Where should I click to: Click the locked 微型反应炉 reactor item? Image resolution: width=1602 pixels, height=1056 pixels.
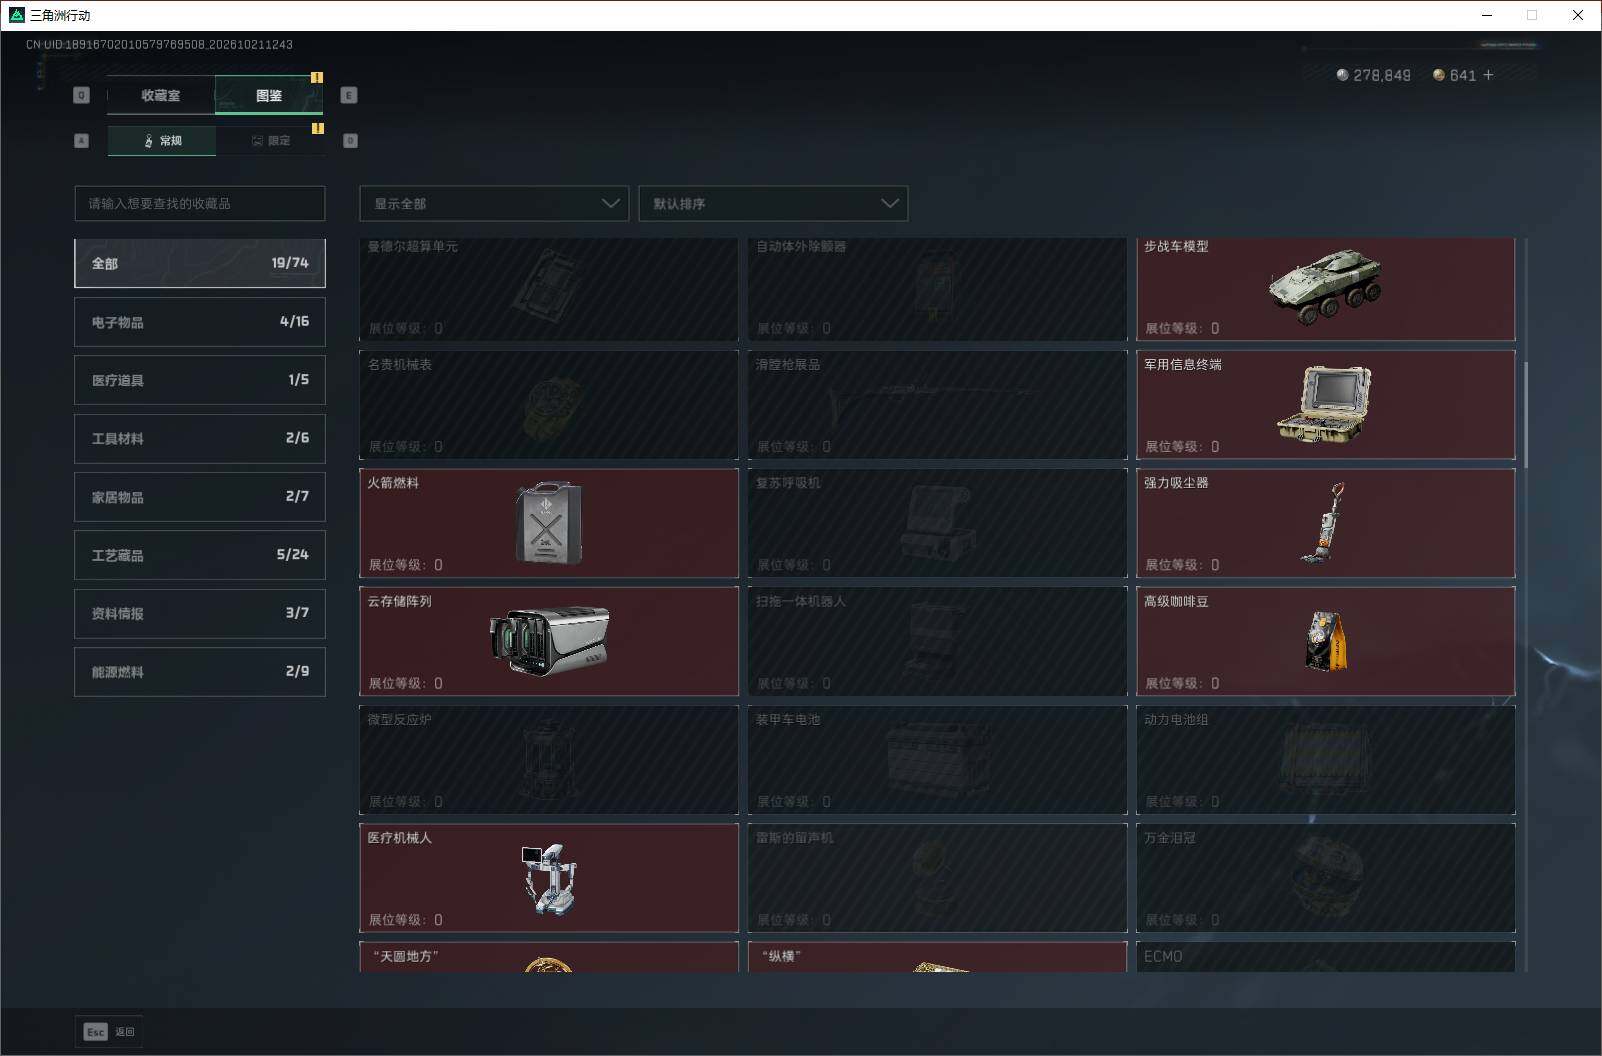tap(549, 760)
